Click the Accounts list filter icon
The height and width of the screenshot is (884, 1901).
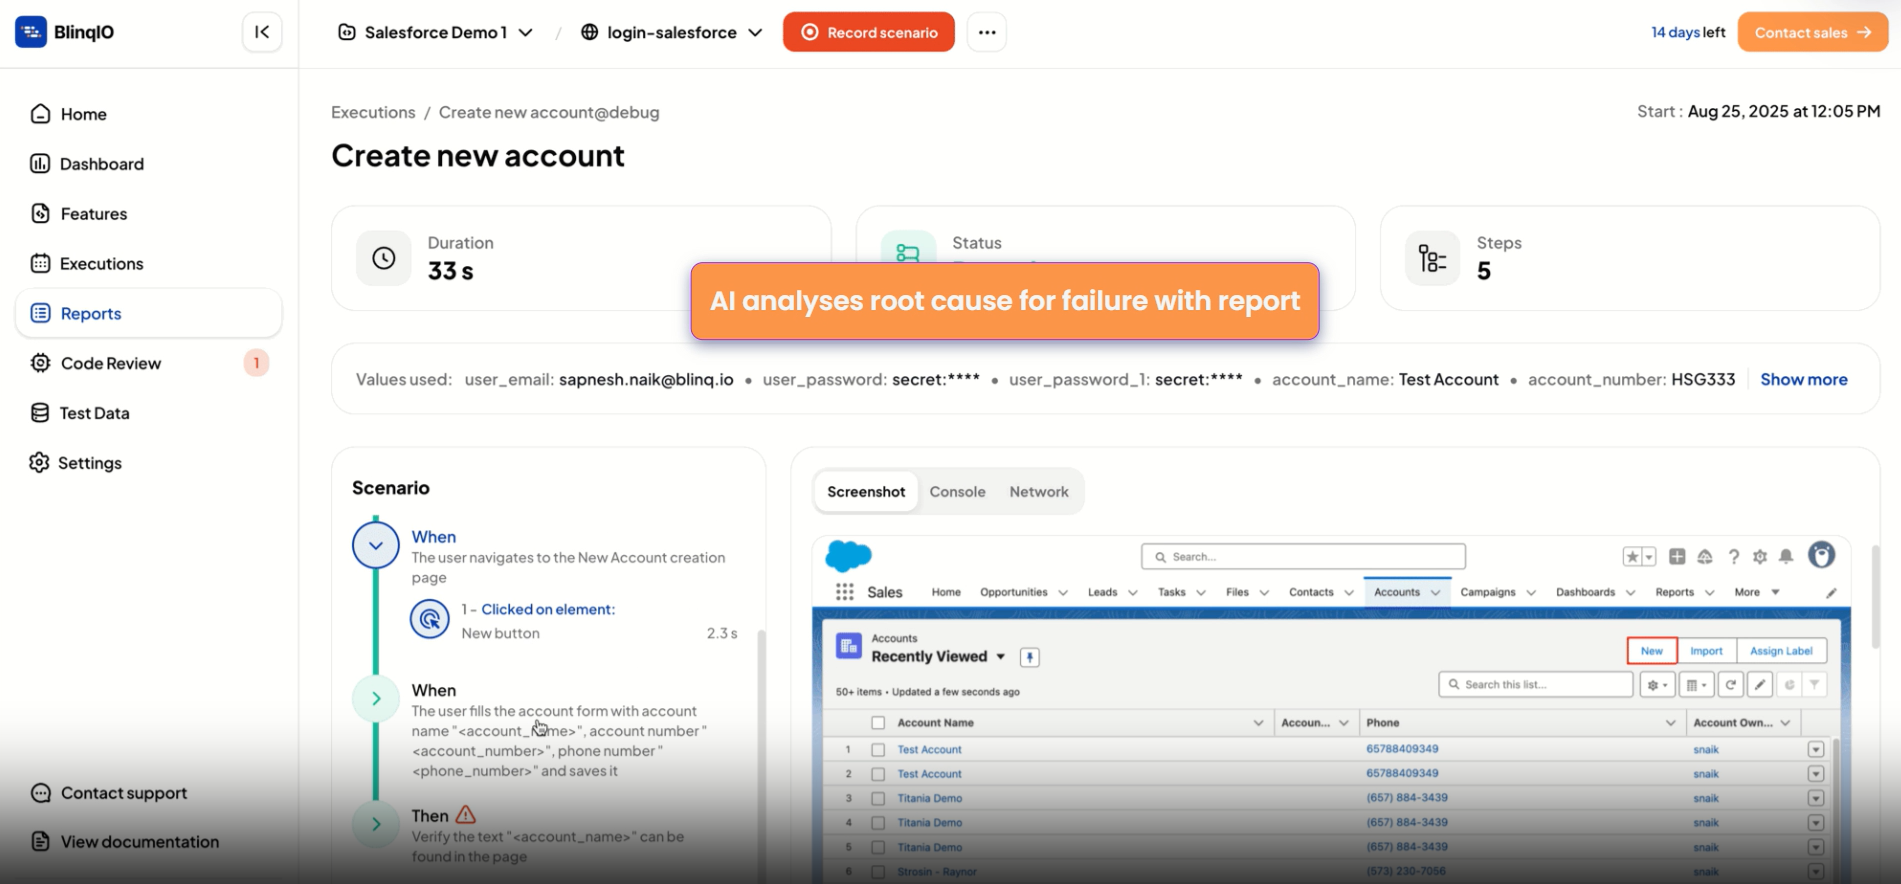click(x=1814, y=685)
